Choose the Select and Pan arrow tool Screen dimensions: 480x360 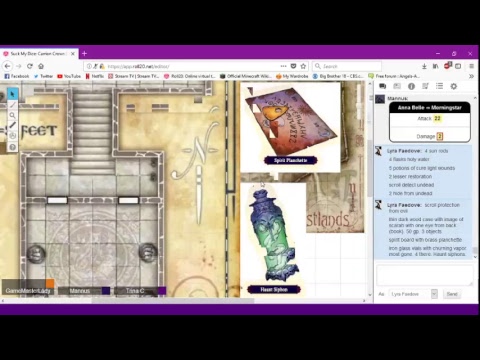tap(12, 94)
